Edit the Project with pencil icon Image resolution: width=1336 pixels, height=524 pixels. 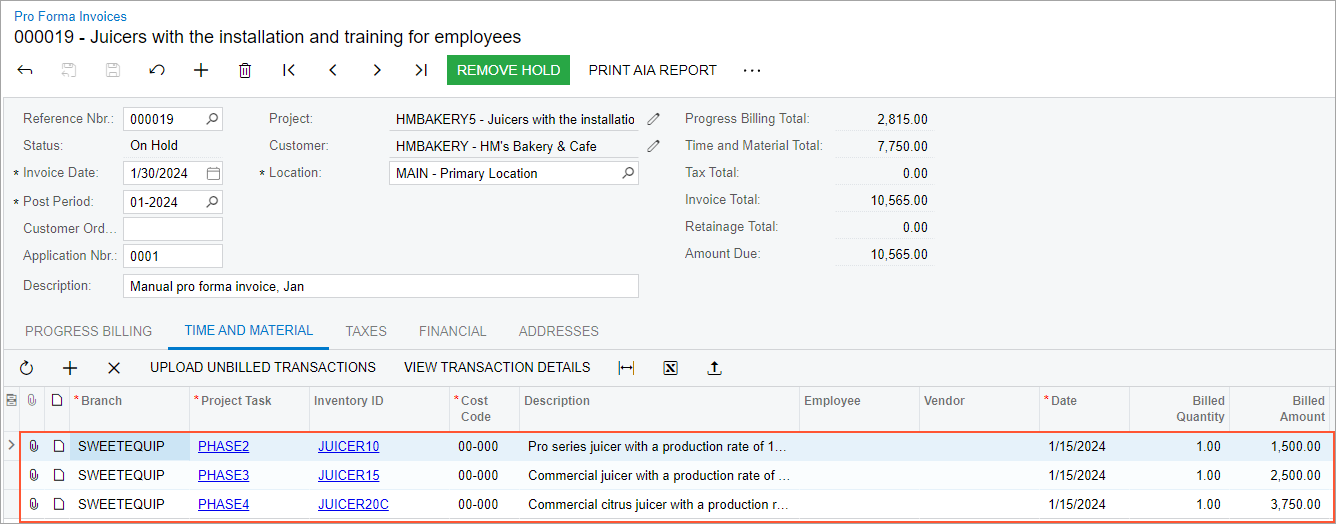click(654, 119)
